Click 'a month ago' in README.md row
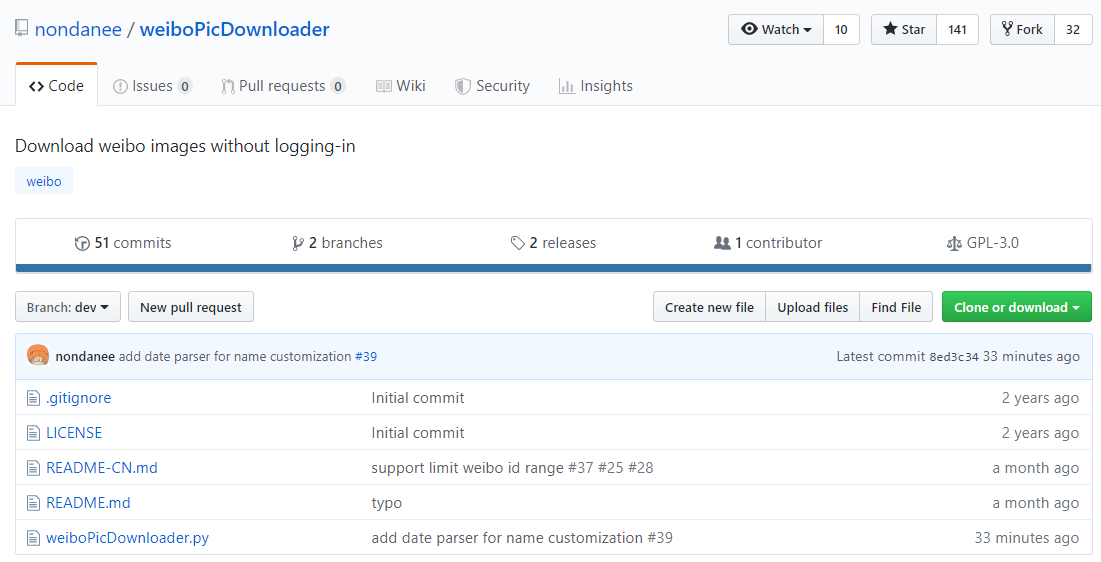The width and height of the screenshot is (1101, 562). 1036,503
